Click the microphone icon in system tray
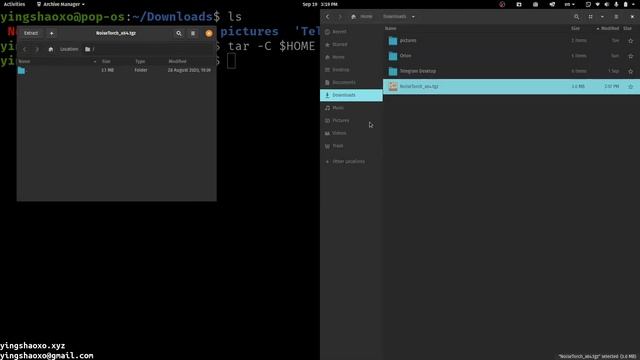 616,4
